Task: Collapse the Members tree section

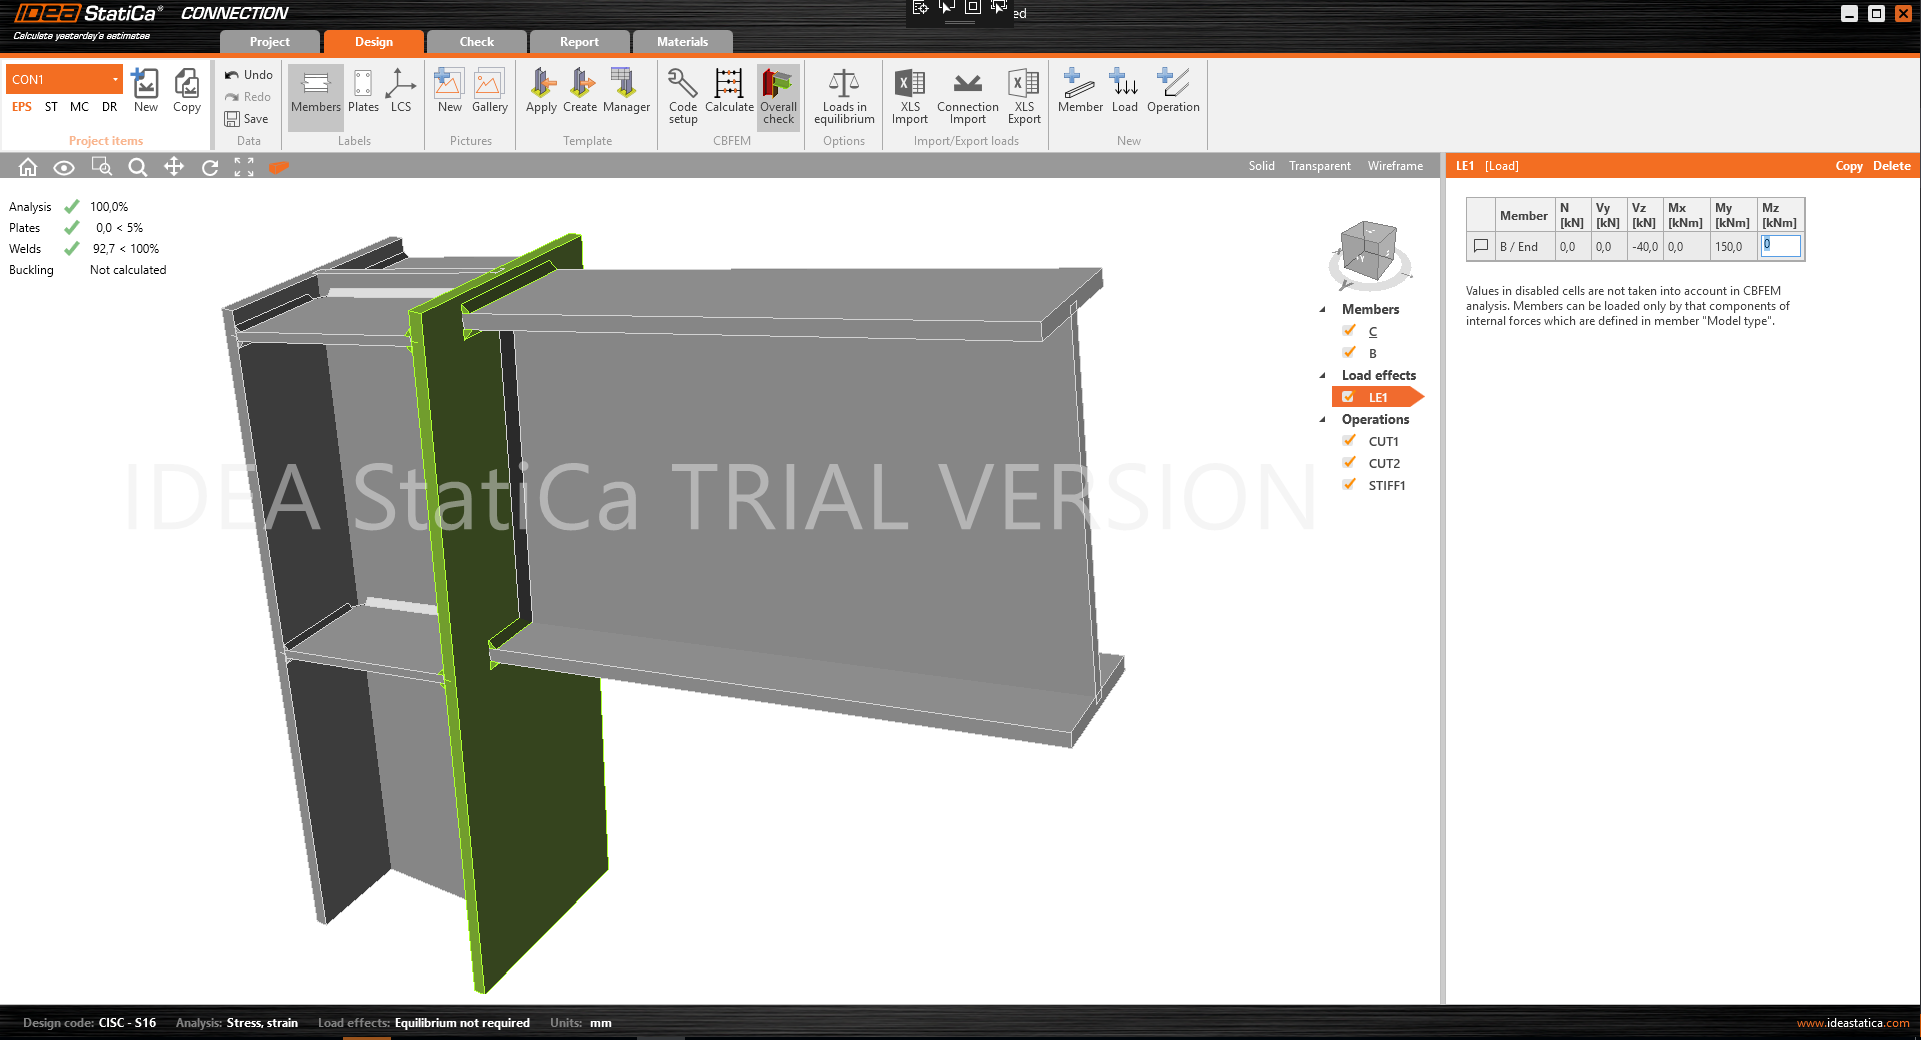Action: (1323, 310)
